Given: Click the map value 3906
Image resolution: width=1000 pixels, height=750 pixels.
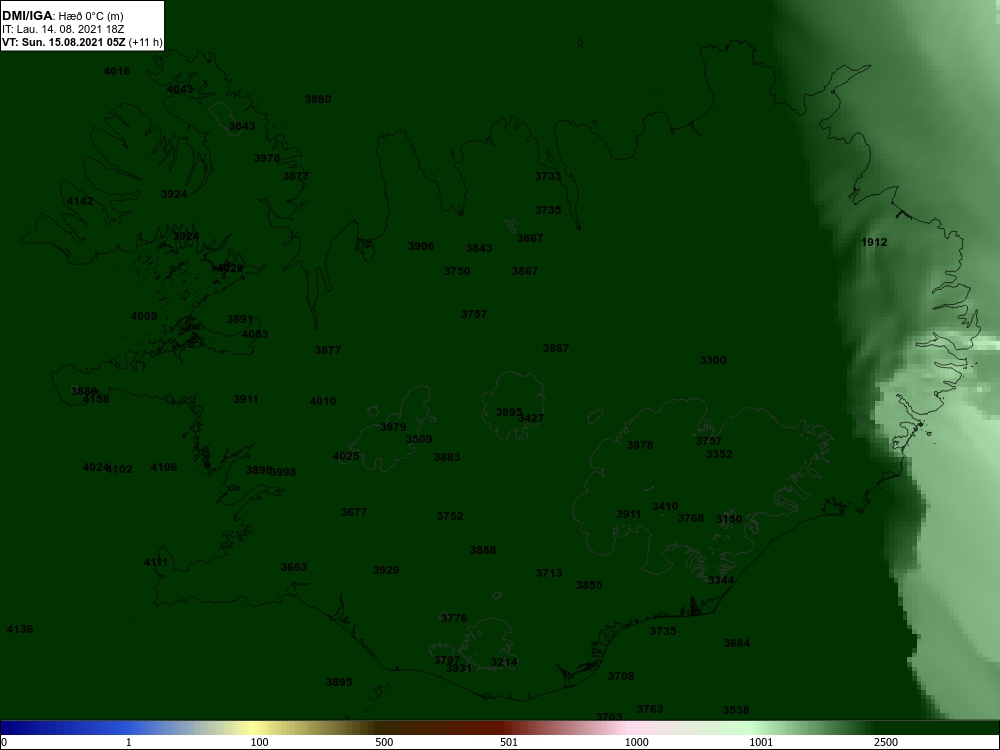Looking at the screenshot, I should click(x=421, y=247).
